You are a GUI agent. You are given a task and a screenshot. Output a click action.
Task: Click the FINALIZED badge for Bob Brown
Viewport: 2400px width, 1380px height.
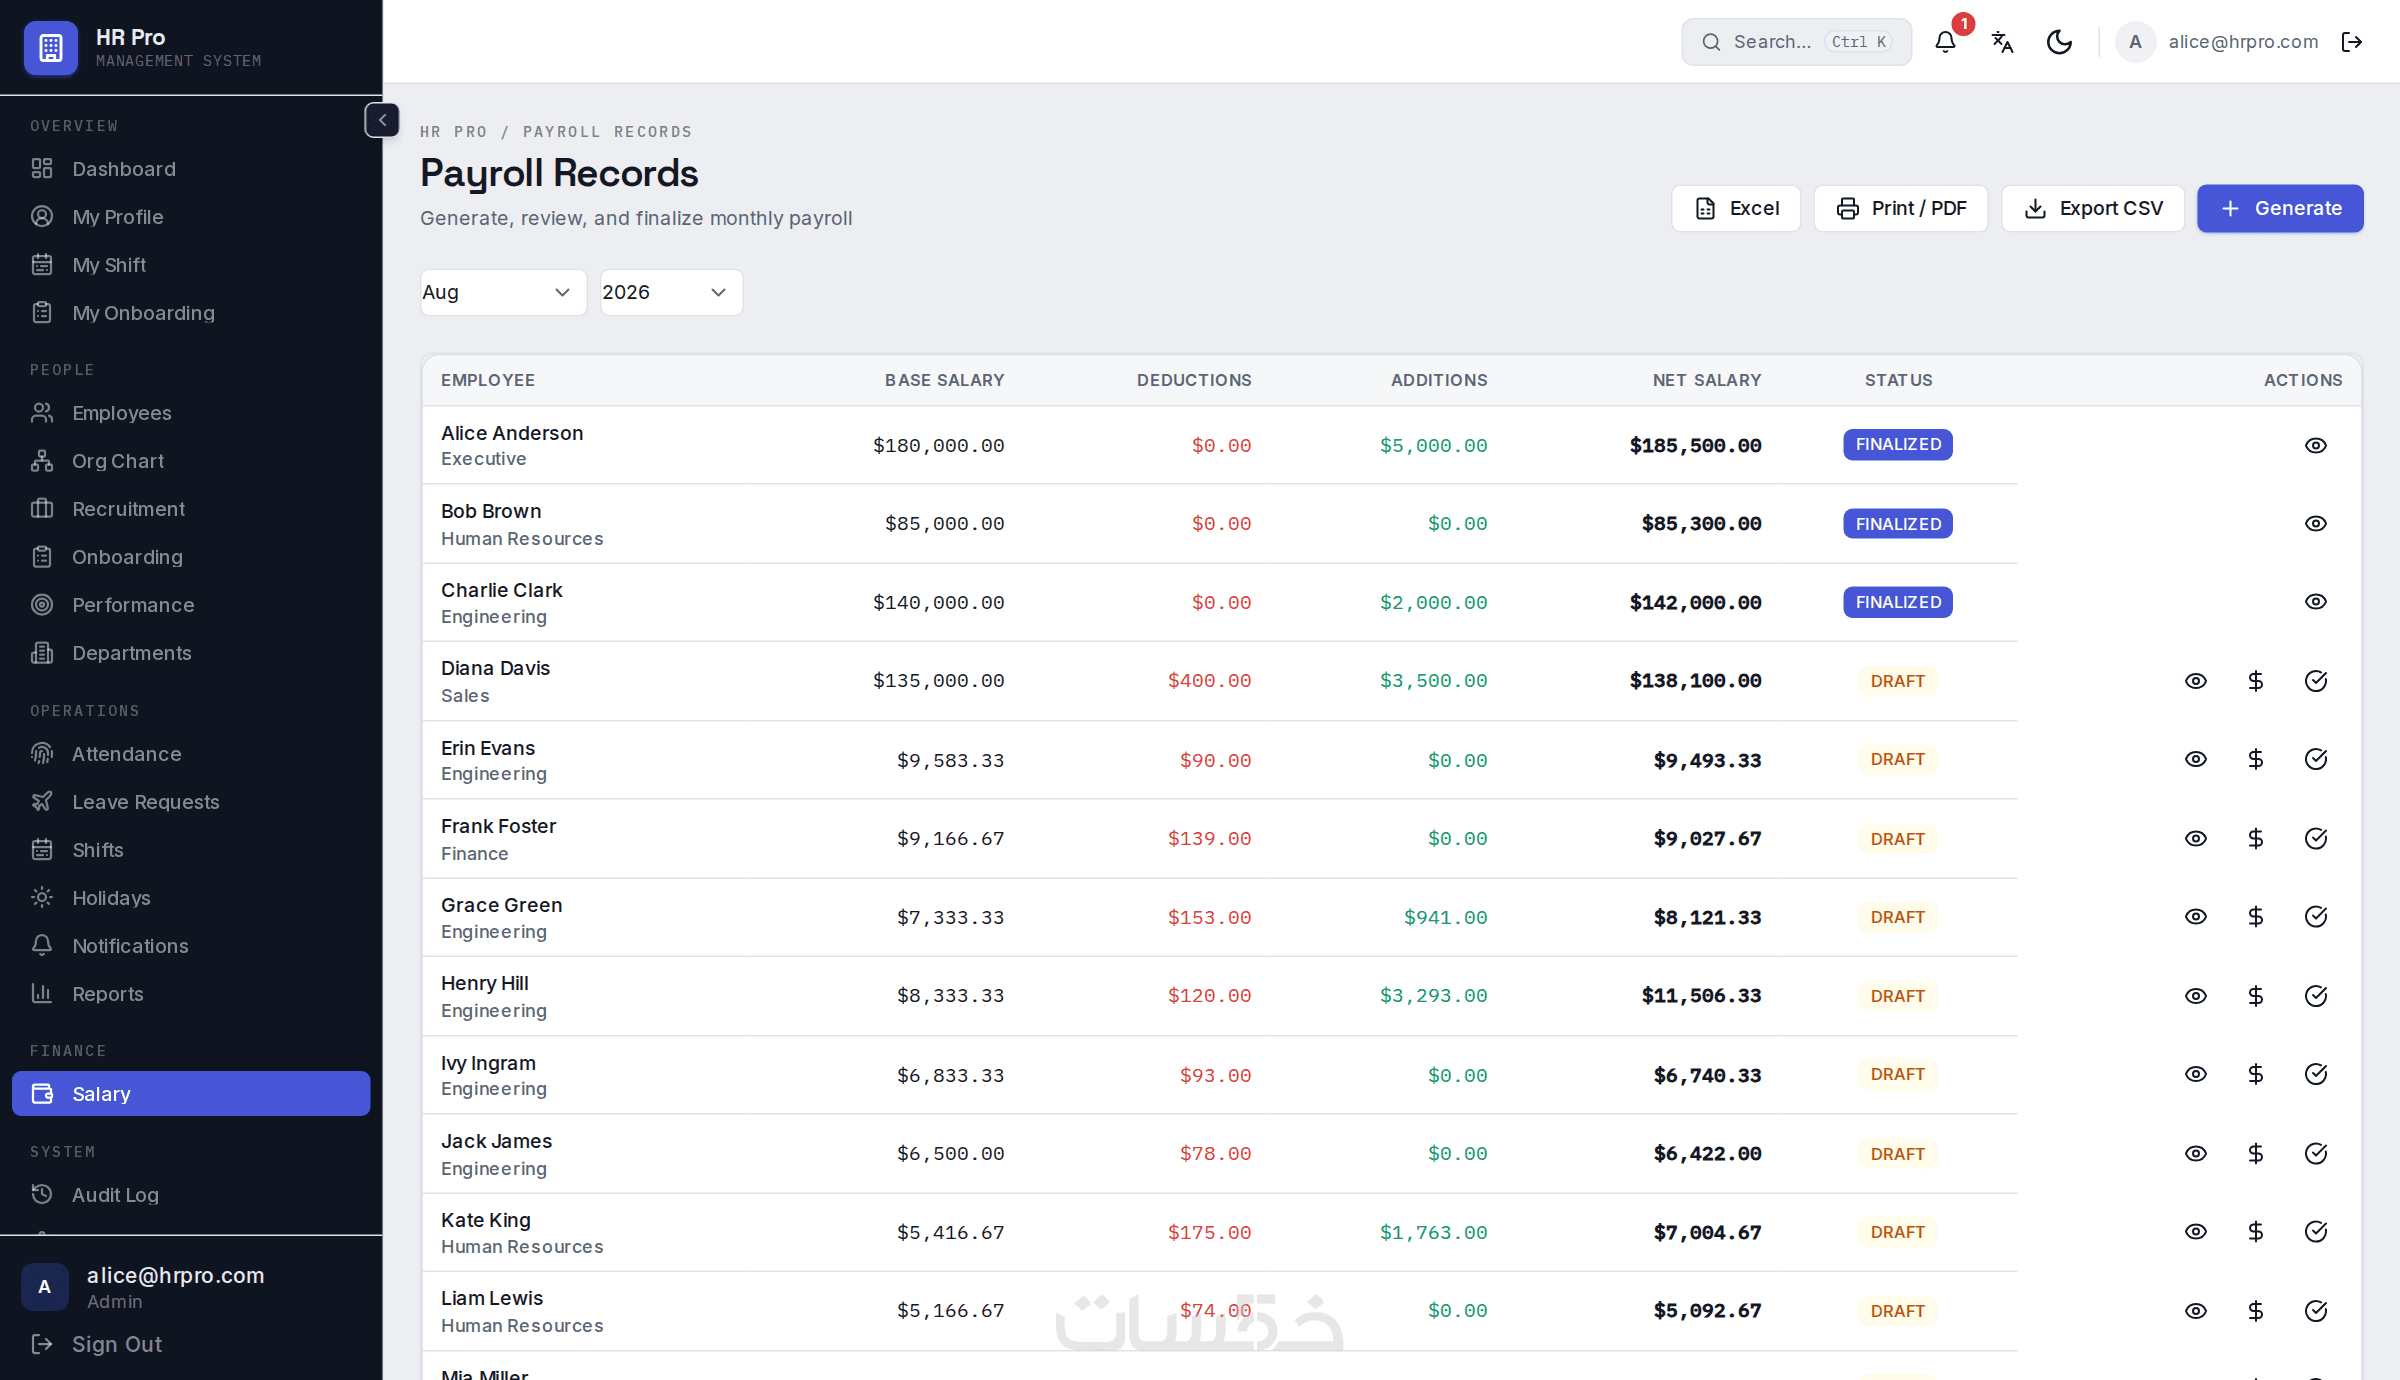pyautogui.click(x=1898, y=524)
